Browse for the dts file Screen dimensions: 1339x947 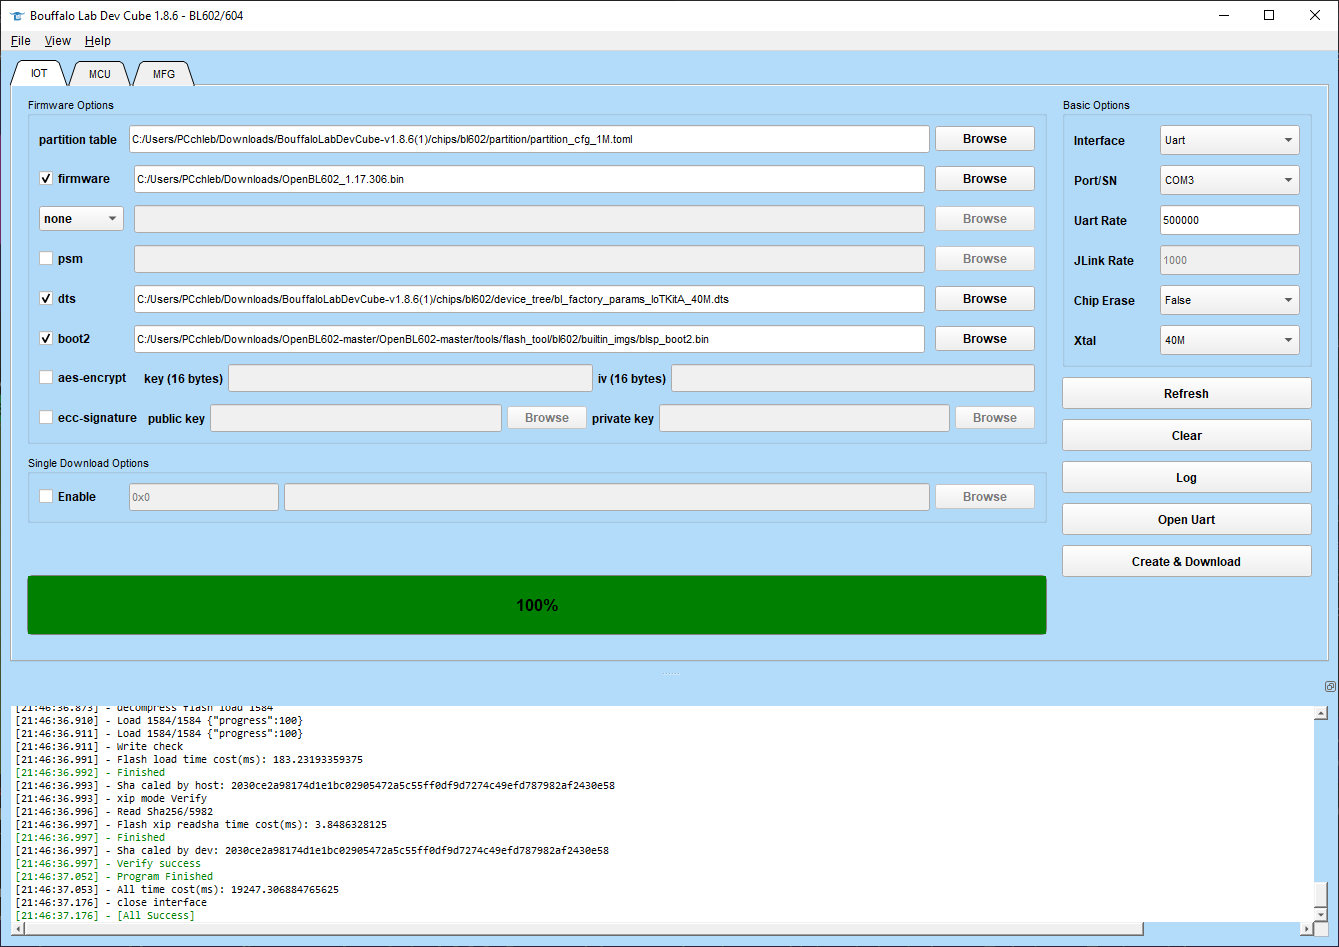coord(985,299)
